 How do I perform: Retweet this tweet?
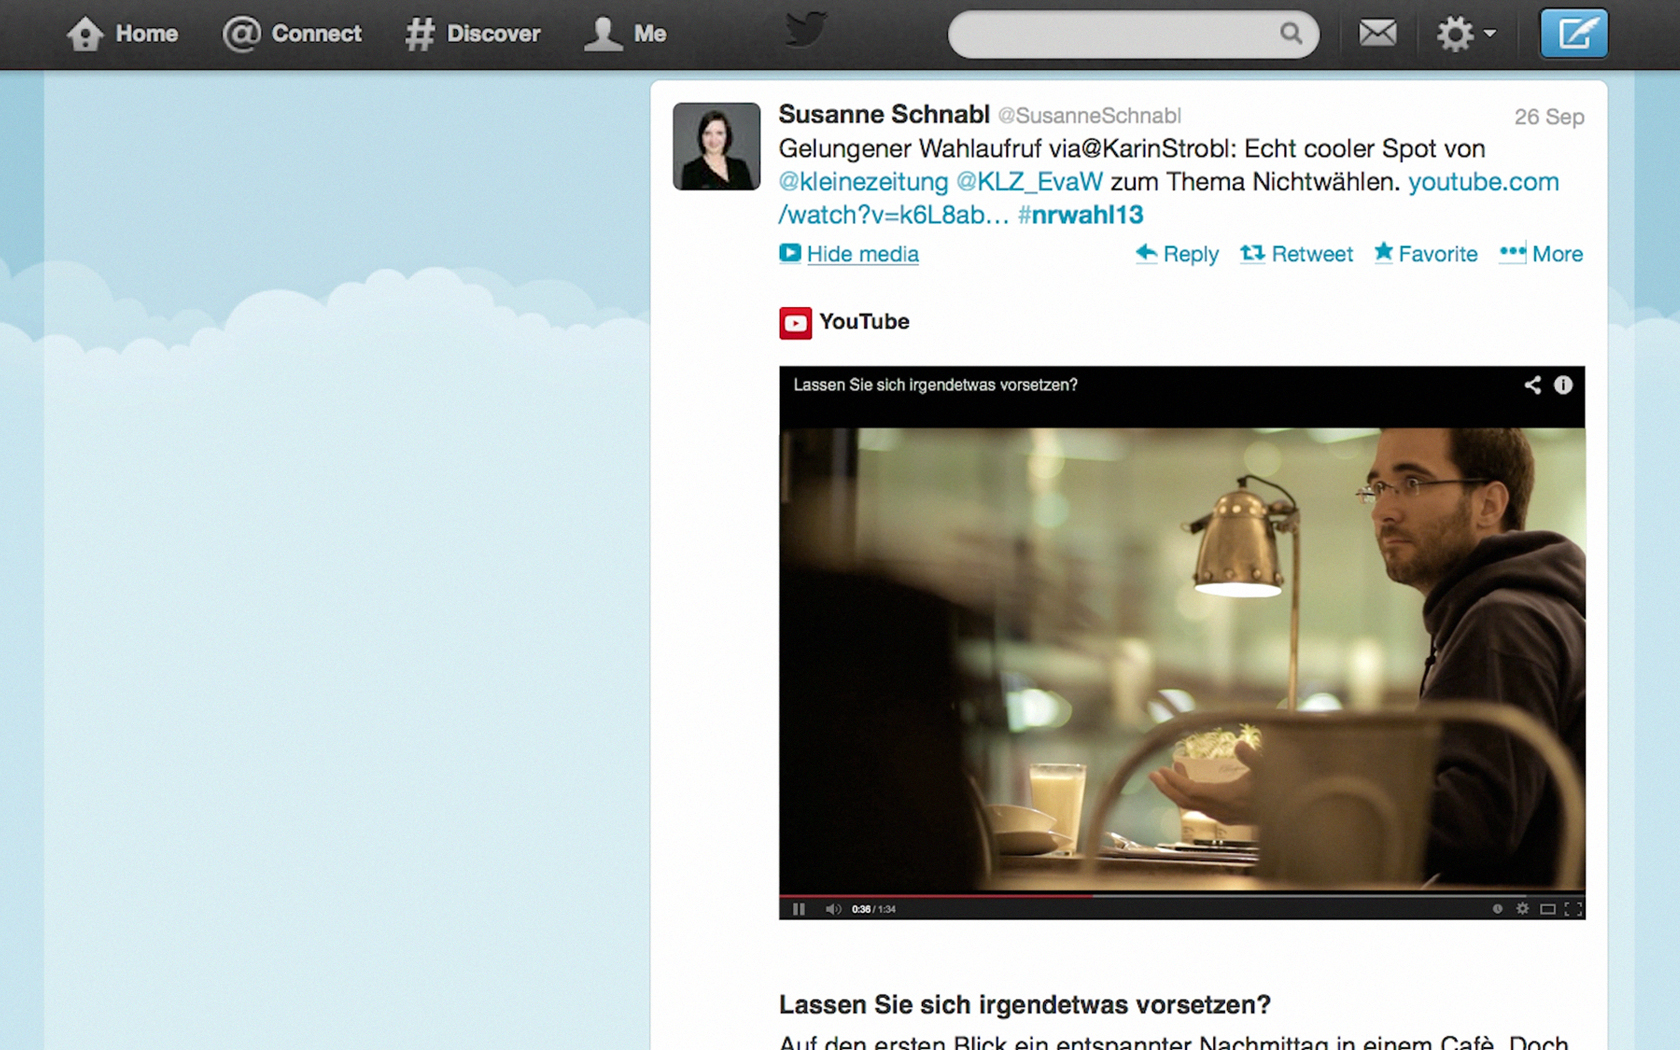coord(1296,254)
